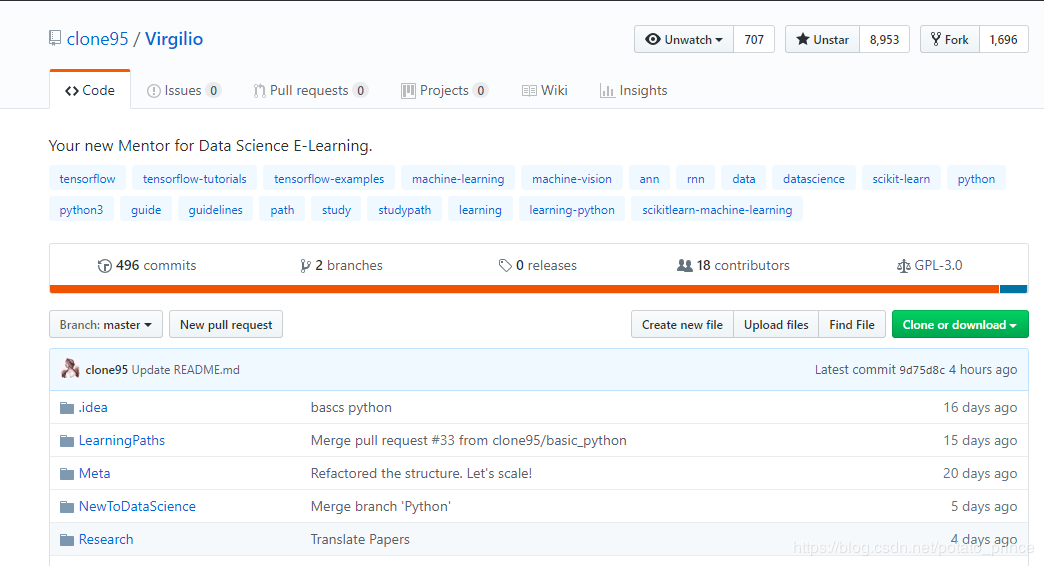The image size is (1044, 566).
Task: Open commit hash 9d75d8c
Action: click(x=921, y=370)
